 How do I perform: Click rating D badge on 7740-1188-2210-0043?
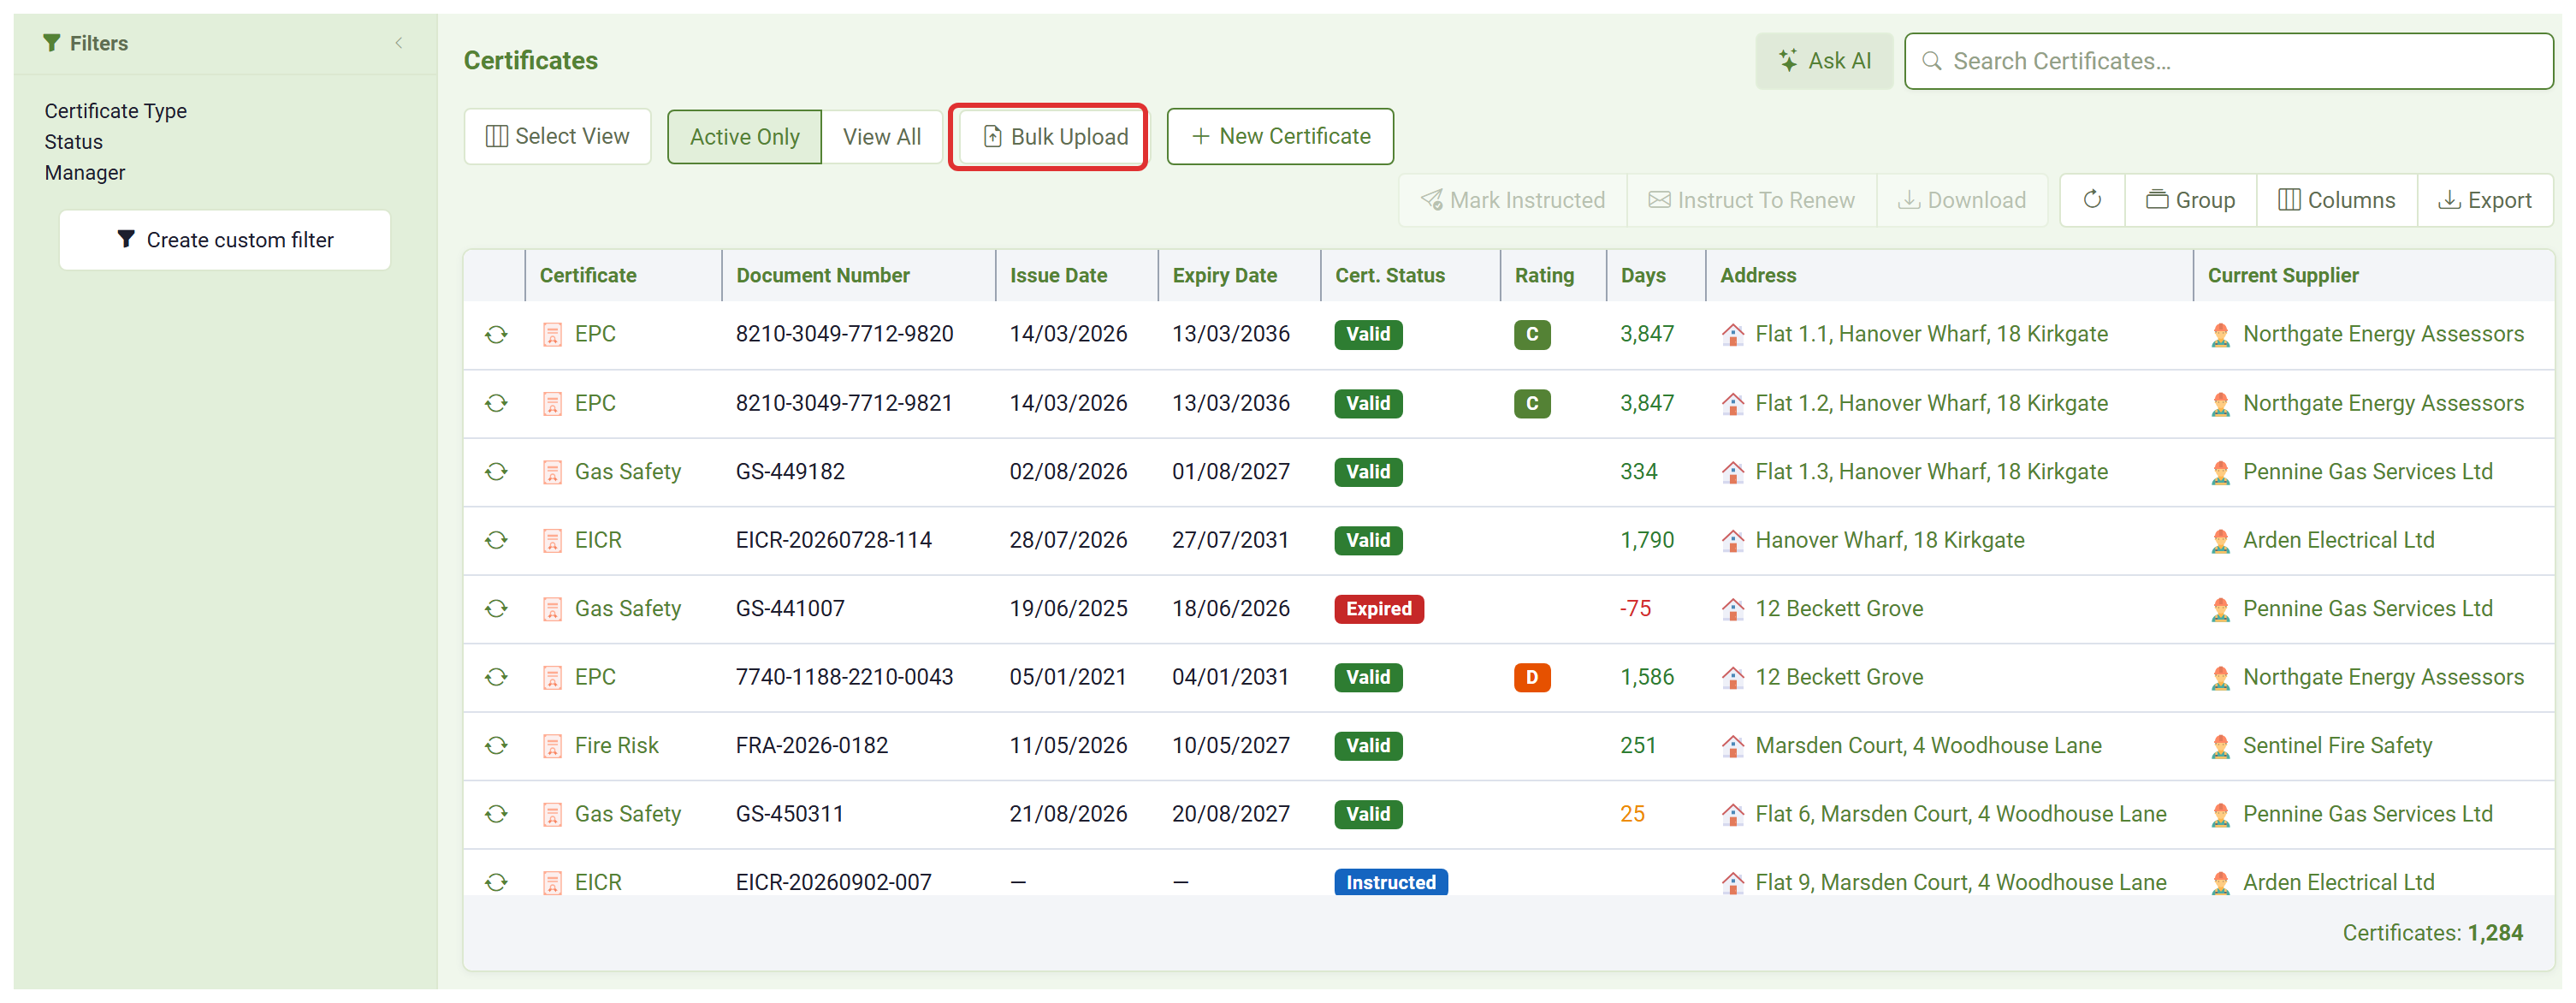point(1531,678)
